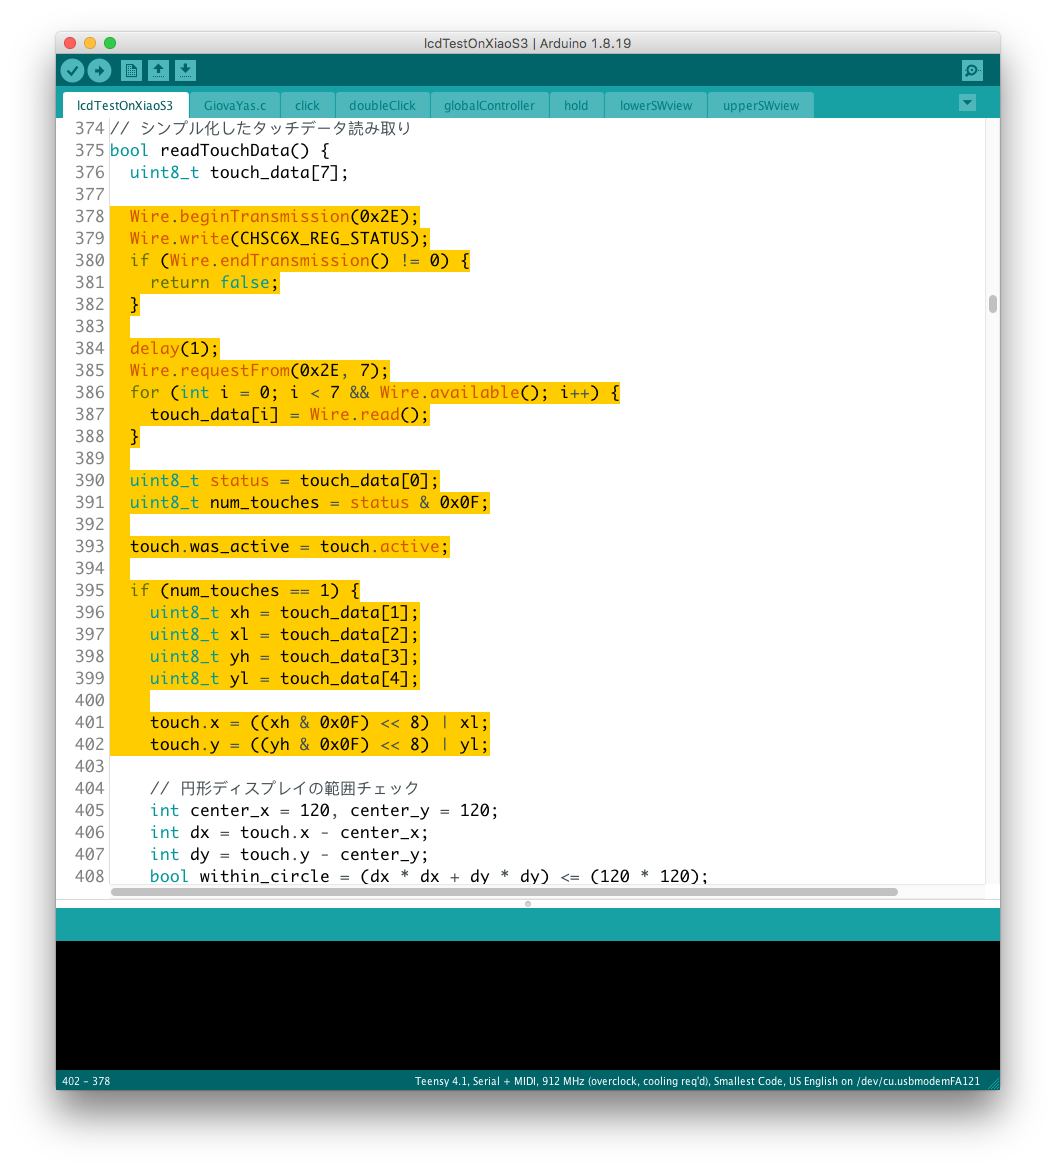1056x1170 pixels.
Task: Select the globalController tab
Action: point(489,105)
